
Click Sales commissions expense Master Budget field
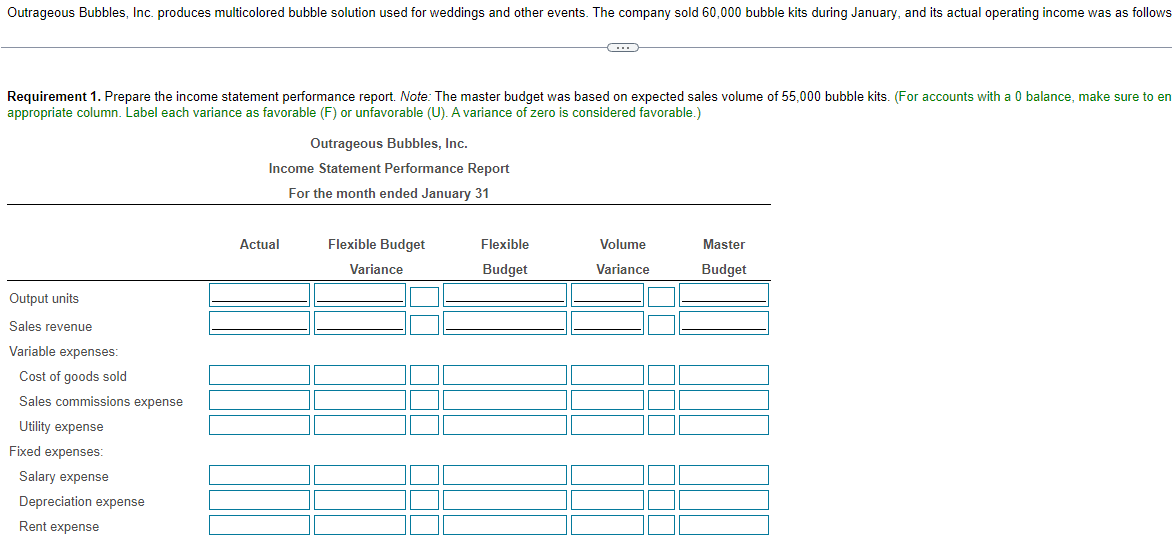click(724, 400)
